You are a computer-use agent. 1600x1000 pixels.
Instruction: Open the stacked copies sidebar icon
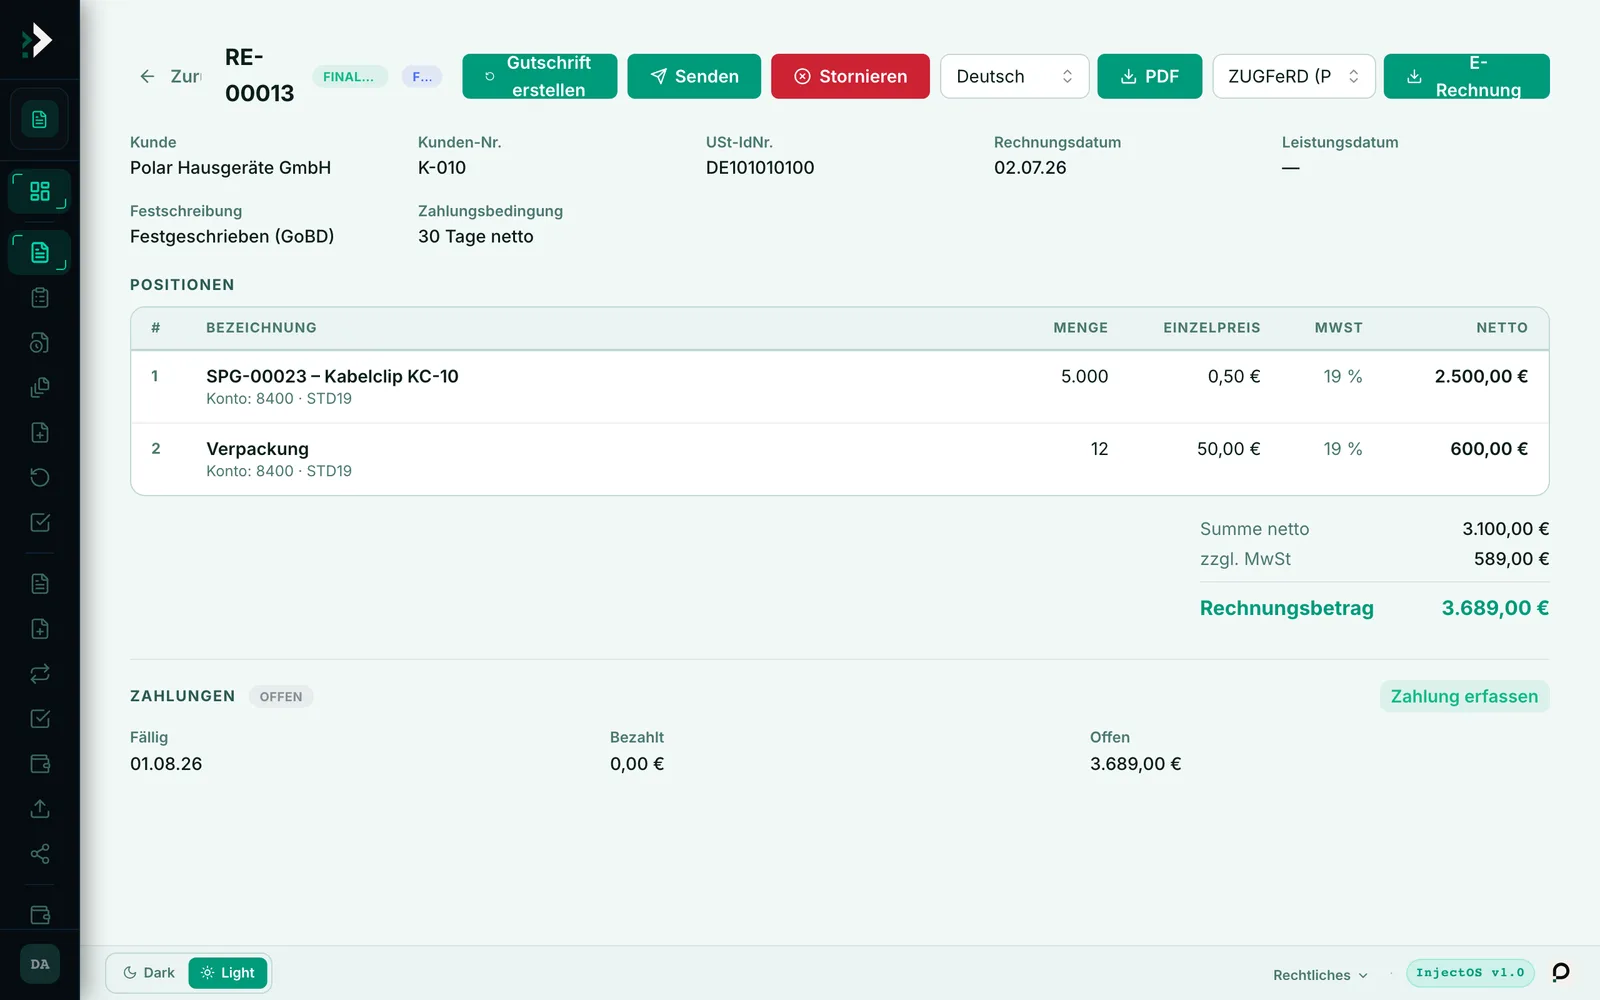click(40, 388)
